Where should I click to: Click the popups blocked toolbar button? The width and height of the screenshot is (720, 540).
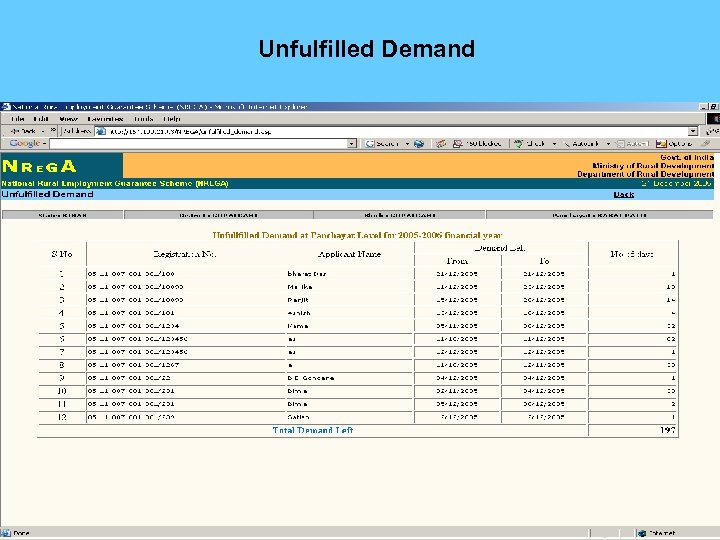tap(477, 144)
